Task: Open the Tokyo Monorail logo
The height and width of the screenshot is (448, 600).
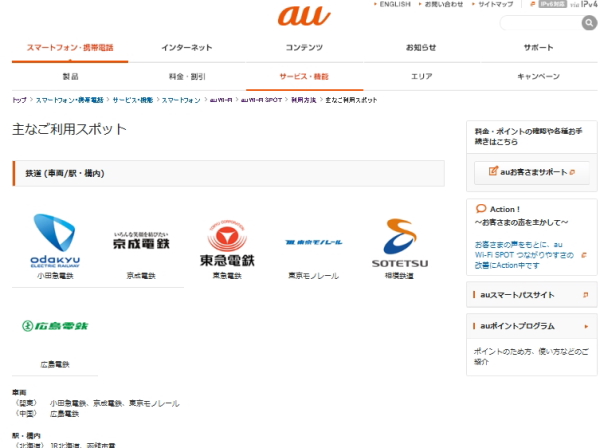Action: click(314, 242)
